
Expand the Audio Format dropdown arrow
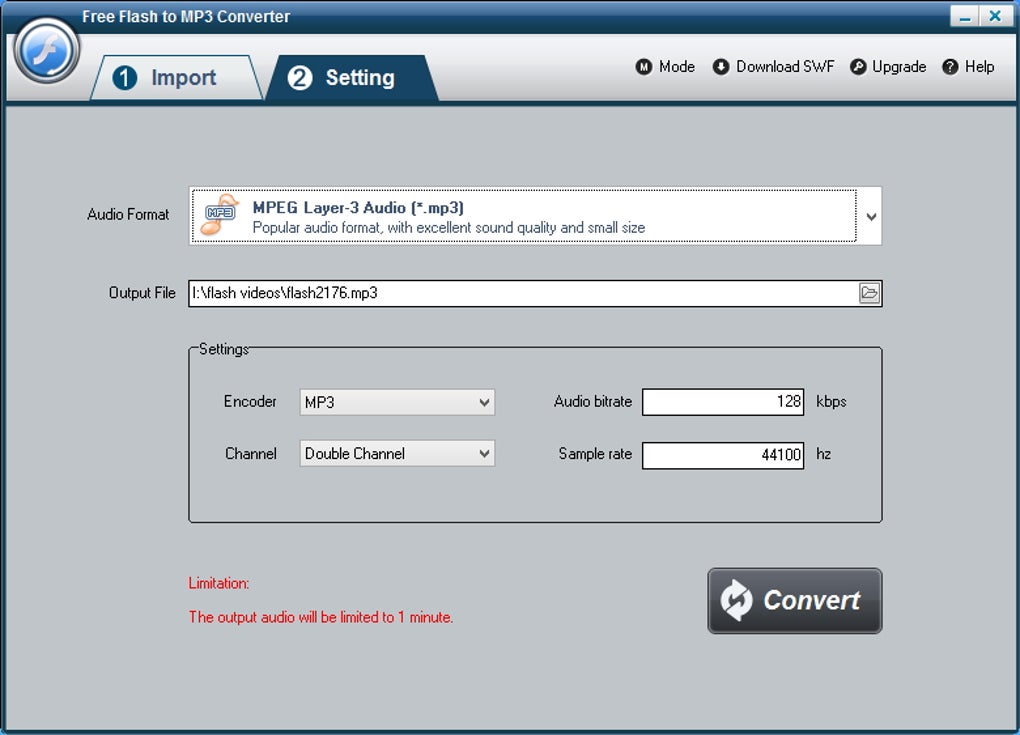coord(871,217)
